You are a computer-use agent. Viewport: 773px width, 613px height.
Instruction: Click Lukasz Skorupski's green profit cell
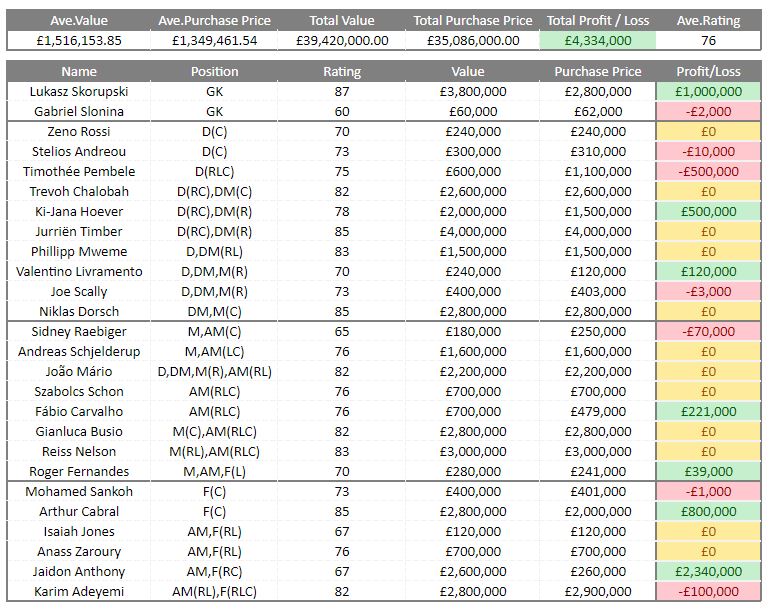coord(708,91)
